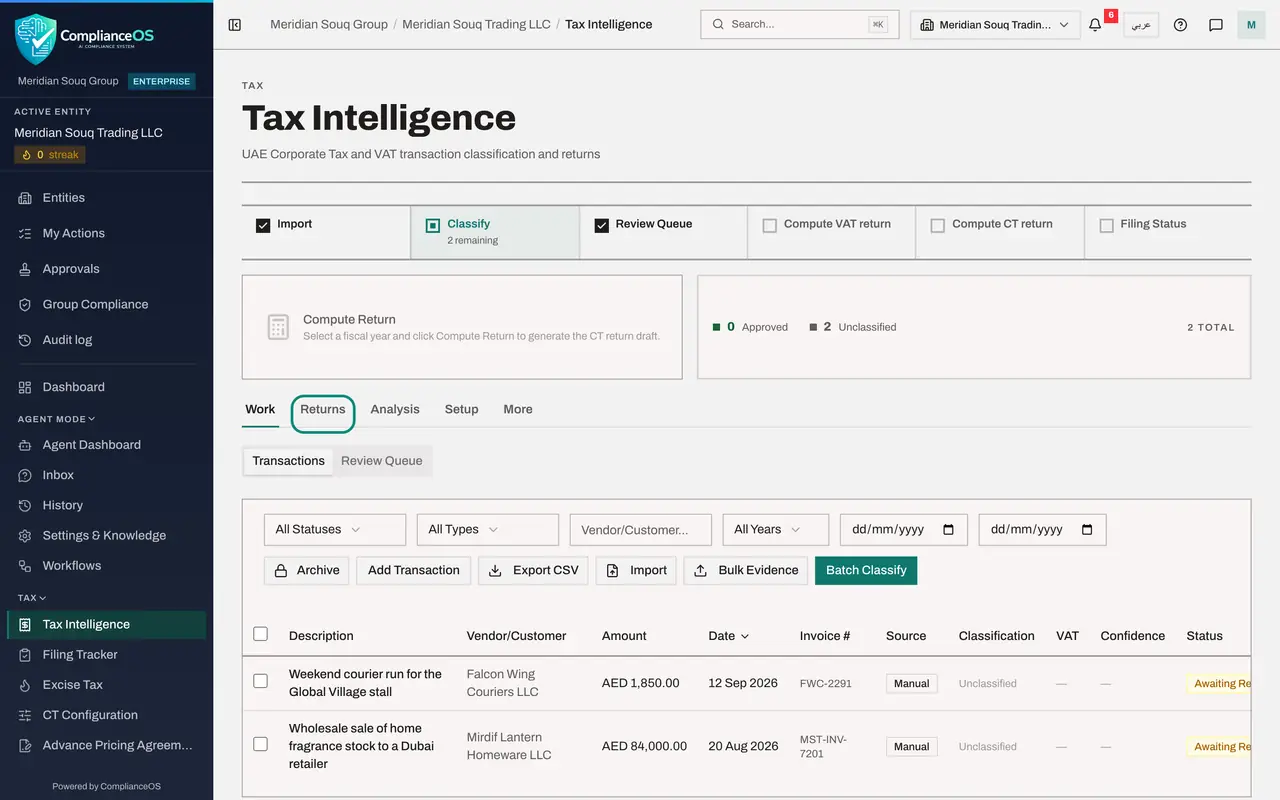1280x800 pixels.
Task: Tick the checkbox for Weekend courier run row
Action: coord(261,681)
